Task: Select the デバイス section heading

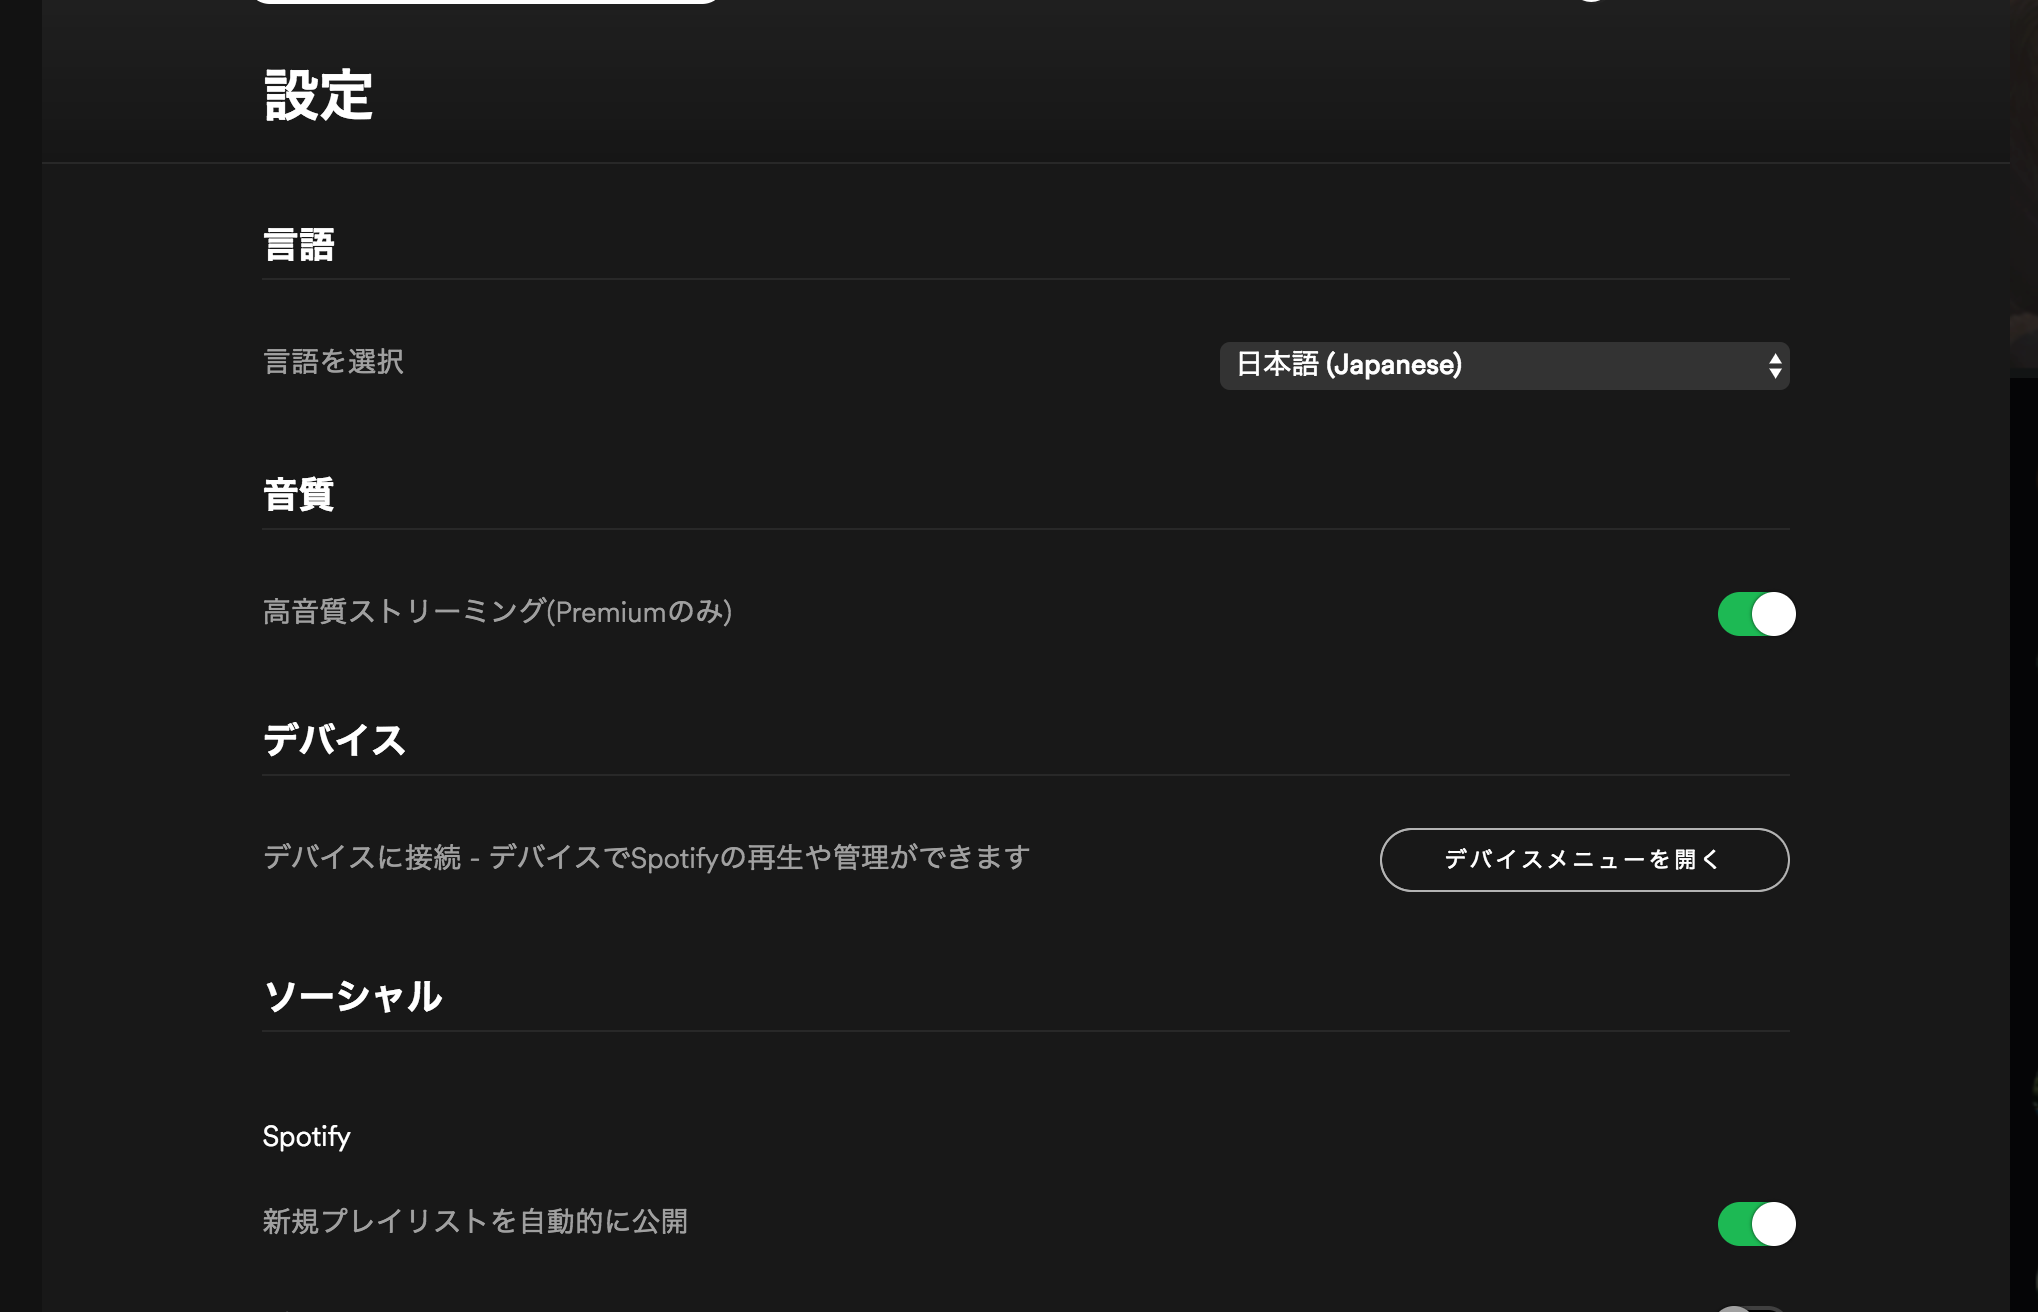Action: 334,740
